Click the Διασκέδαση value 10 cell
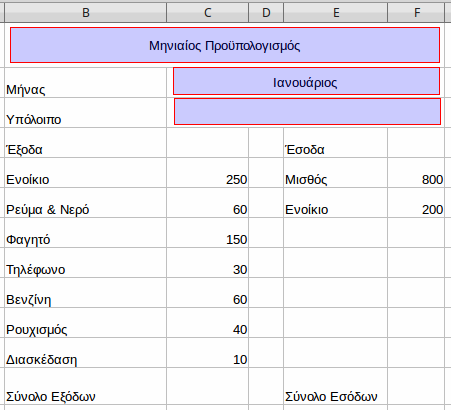This screenshot has height=410, width=451. (208, 353)
